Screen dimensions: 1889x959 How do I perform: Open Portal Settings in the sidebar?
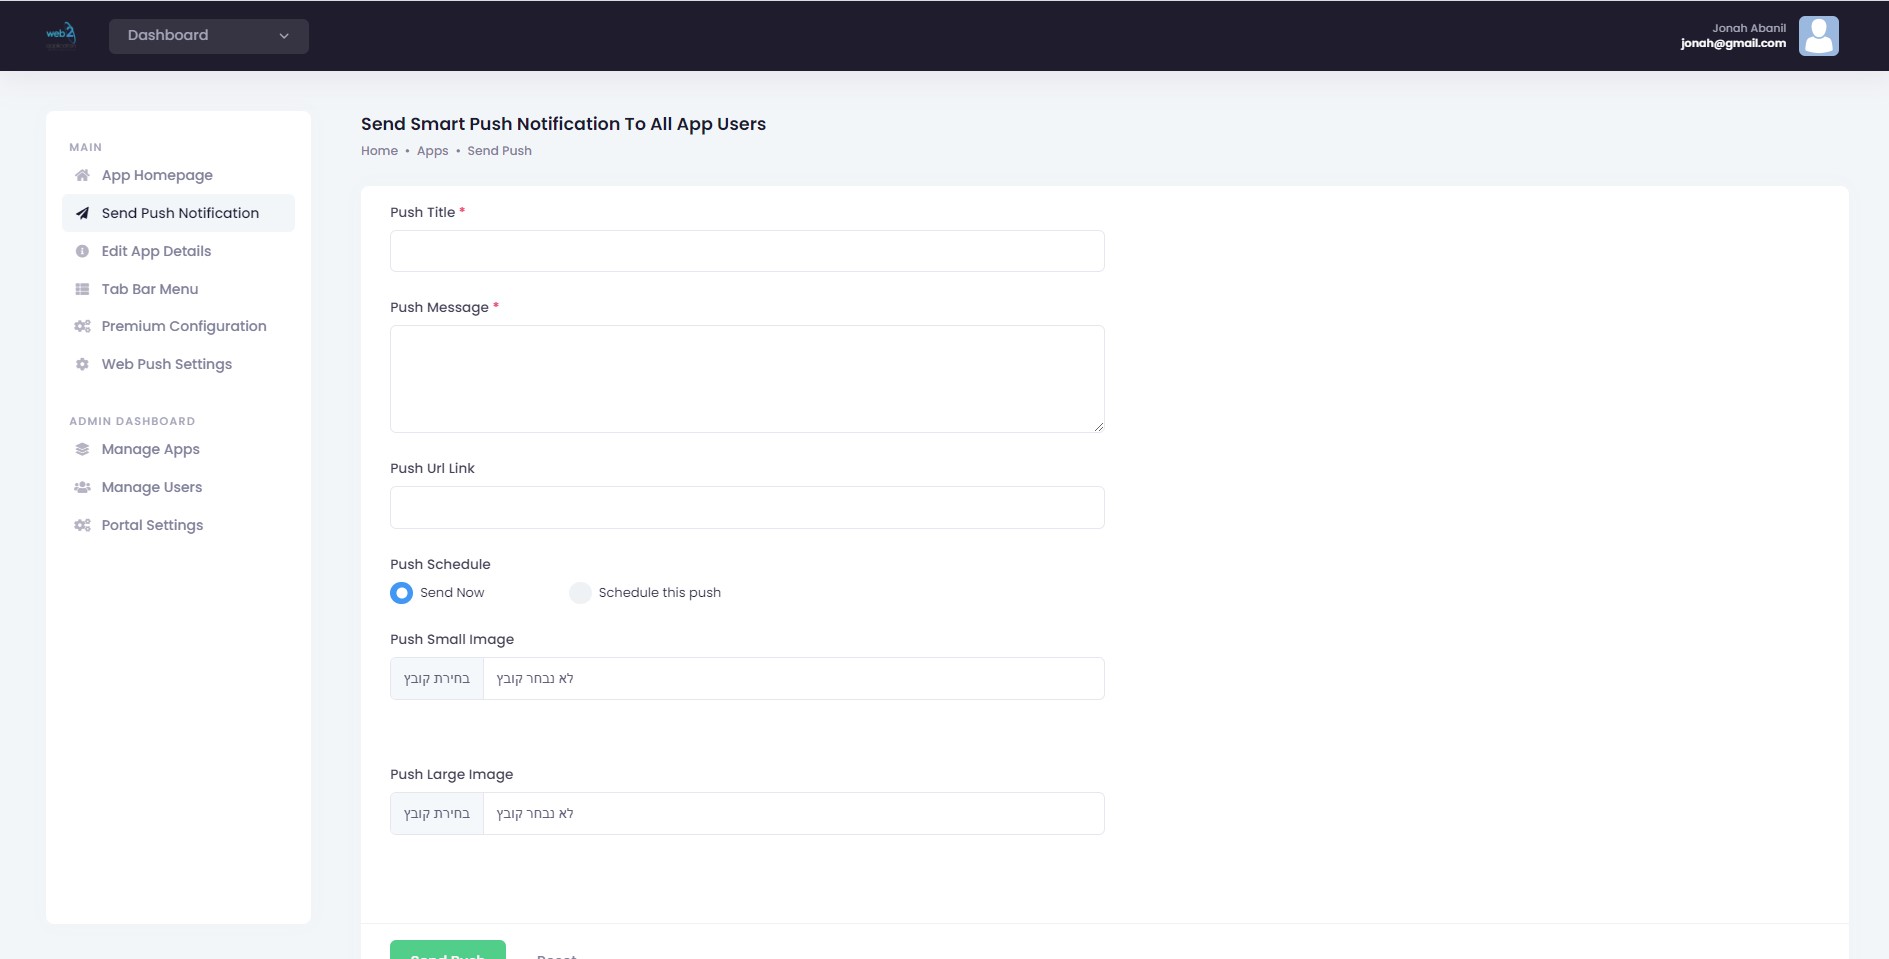[x=152, y=525]
